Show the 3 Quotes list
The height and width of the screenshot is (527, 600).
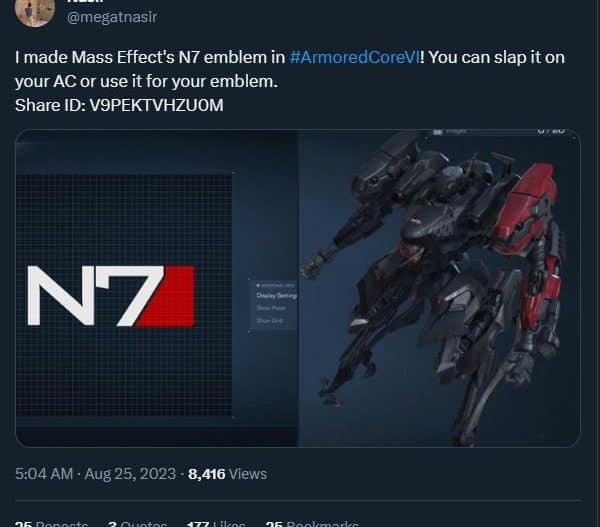pyautogui.click(x=137, y=524)
